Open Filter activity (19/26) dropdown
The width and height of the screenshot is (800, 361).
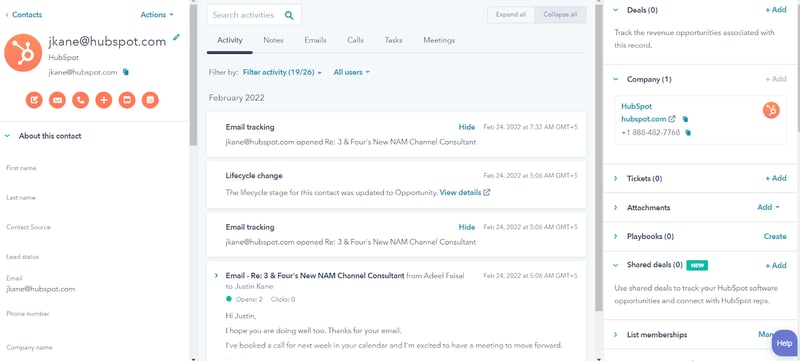(x=282, y=72)
